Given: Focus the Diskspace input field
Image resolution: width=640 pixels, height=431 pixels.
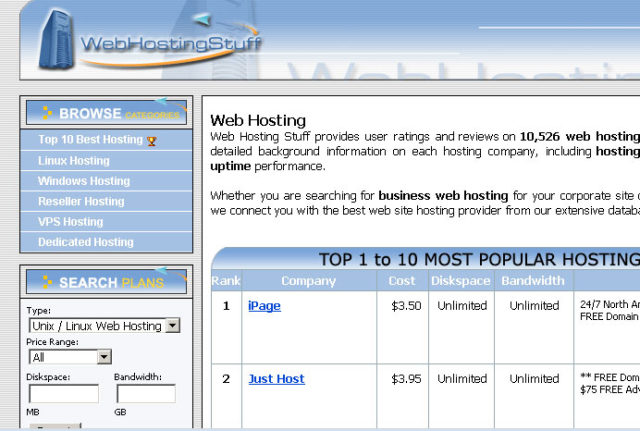Looking at the screenshot, I should pyautogui.click(x=62, y=393).
